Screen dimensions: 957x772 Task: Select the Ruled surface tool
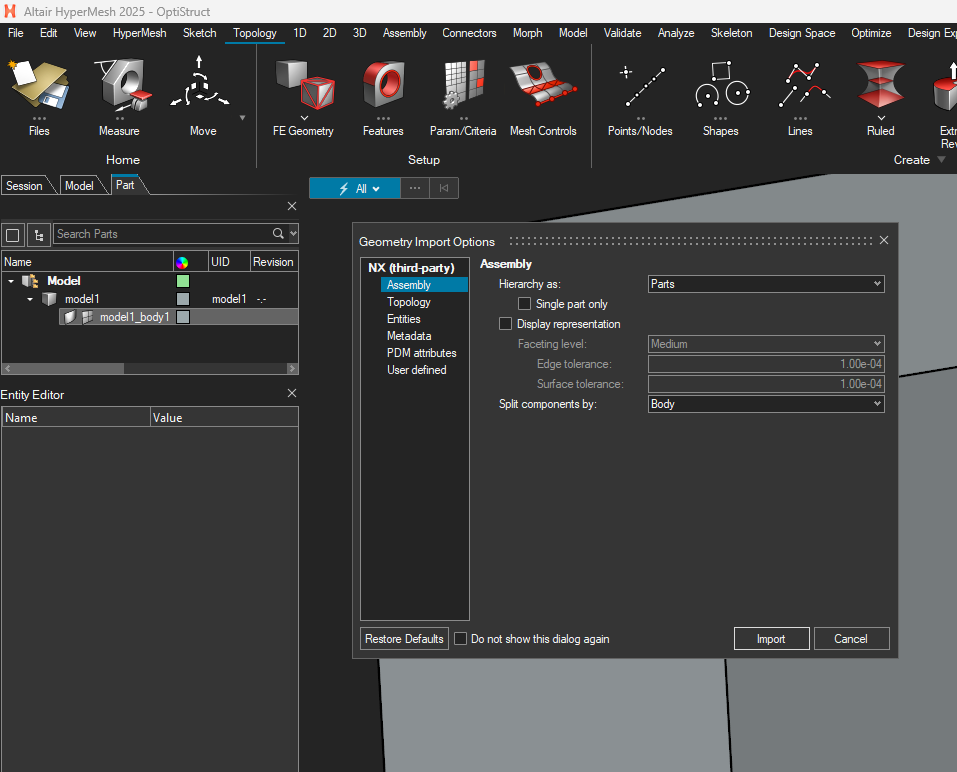coord(880,87)
